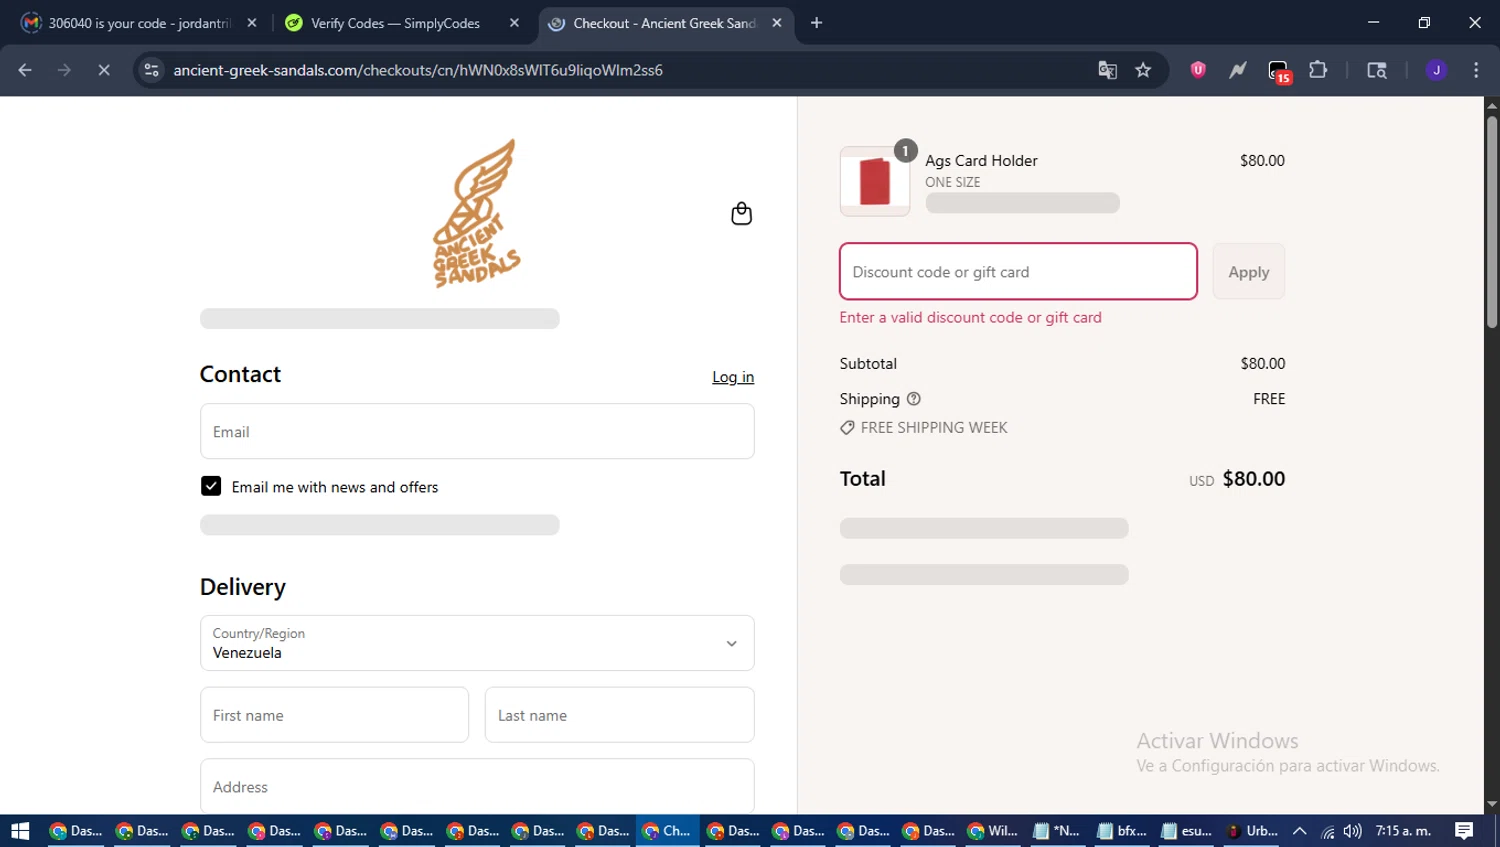Close the Gmail code tab
The width and height of the screenshot is (1500, 847).
pyautogui.click(x=252, y=23)
